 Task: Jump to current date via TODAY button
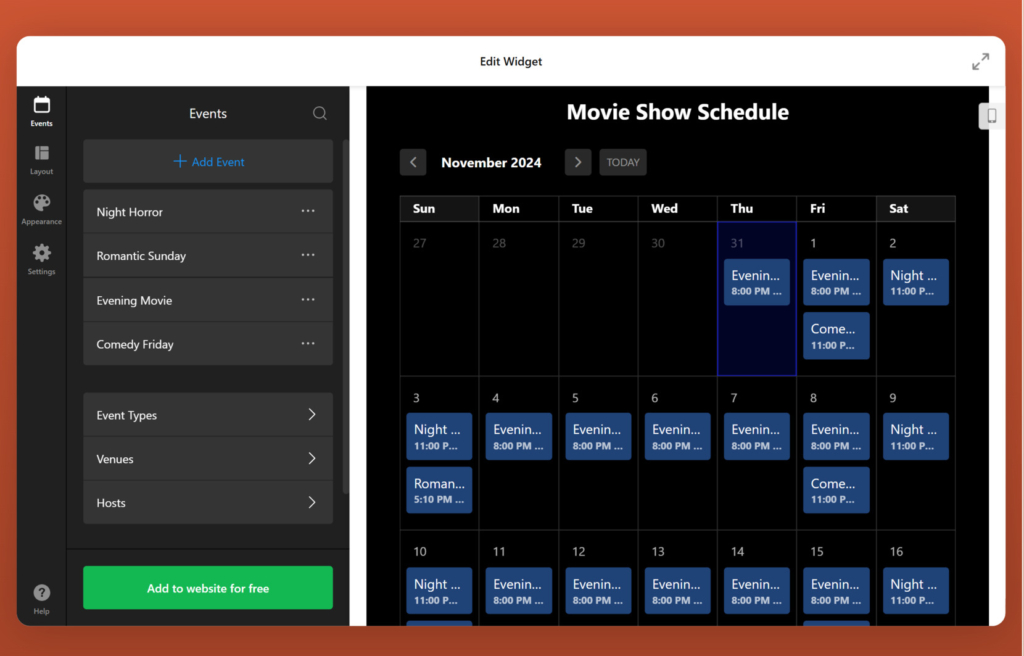coord(622,162)
